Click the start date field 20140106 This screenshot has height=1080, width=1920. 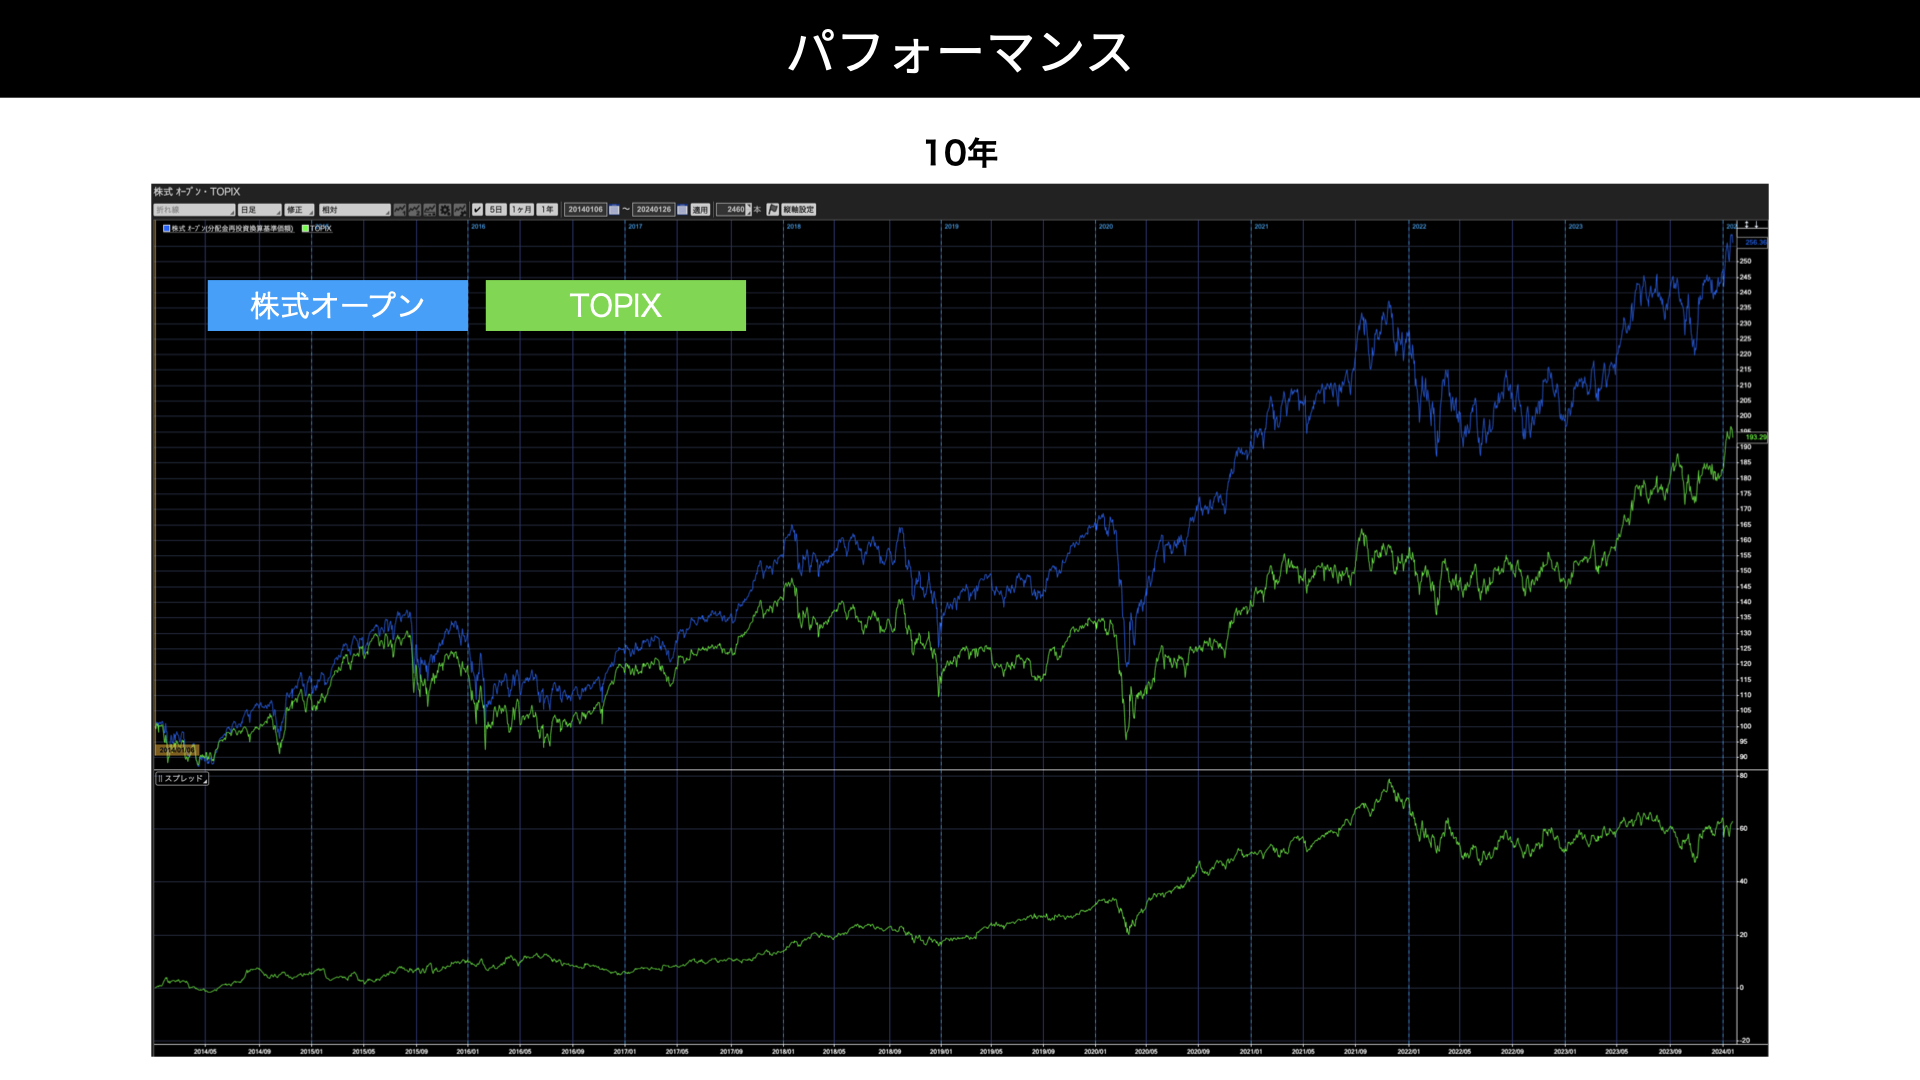(x=585, y=210)
